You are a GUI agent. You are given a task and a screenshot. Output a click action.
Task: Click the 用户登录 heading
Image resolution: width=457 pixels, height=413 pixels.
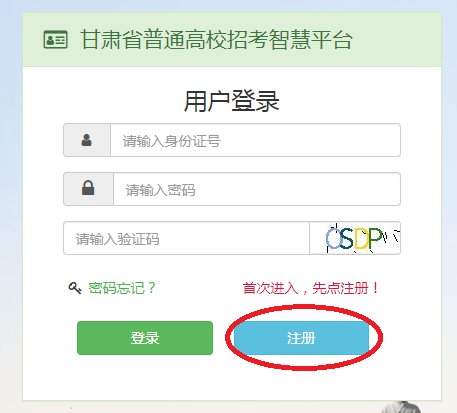(x=232, y=101)
